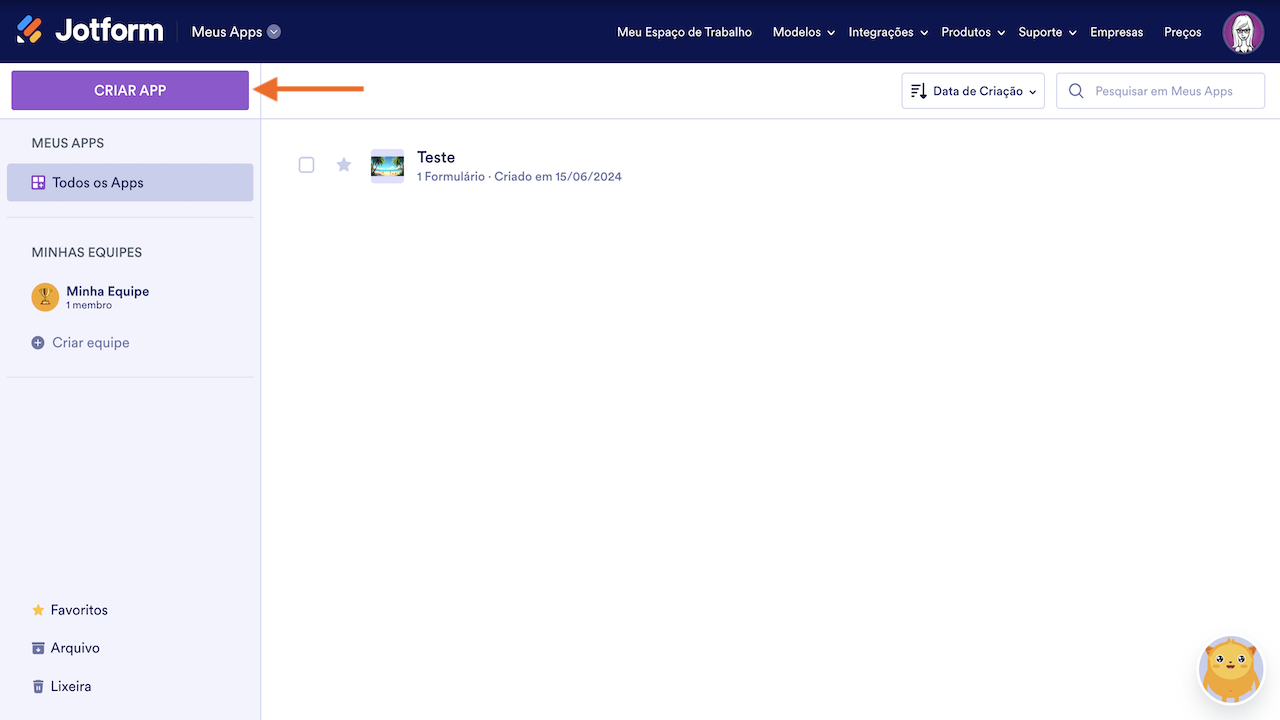The width and height of the screenshot is (1280, 720).
Task: Open the Preços page
Action: (x=1183, y=32)
